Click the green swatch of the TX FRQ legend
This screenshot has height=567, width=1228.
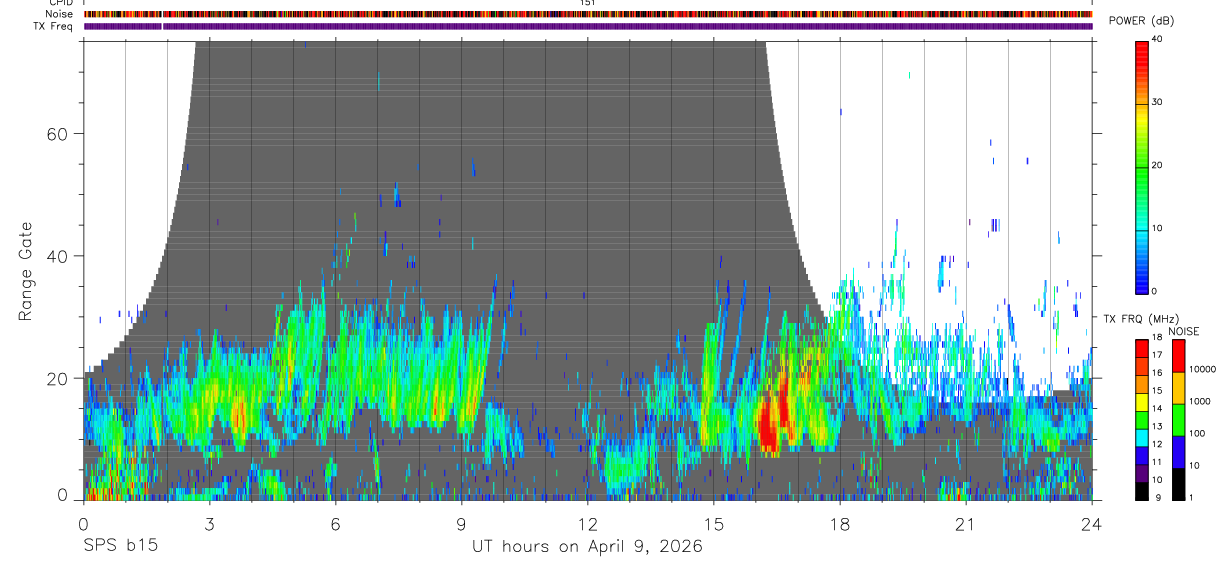pyautogui.click(x=1142, y=420)
